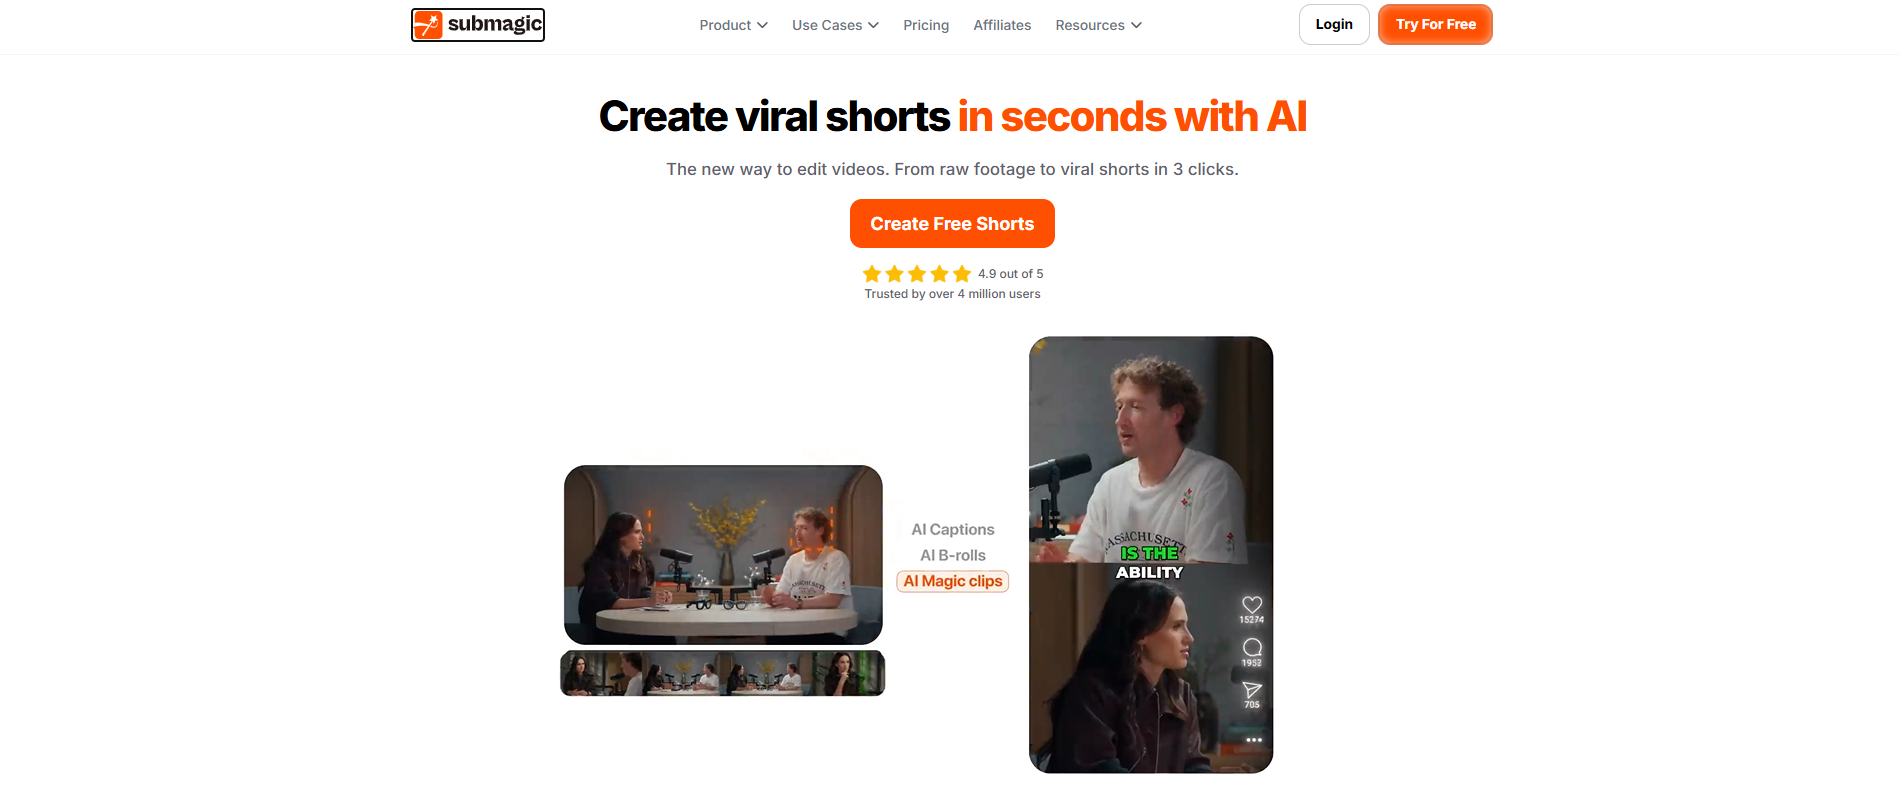Image resolution: width=1899 pixels, height=795 pixels.
Task: Click the fifth gold rating star
Action: click(962, 274)
